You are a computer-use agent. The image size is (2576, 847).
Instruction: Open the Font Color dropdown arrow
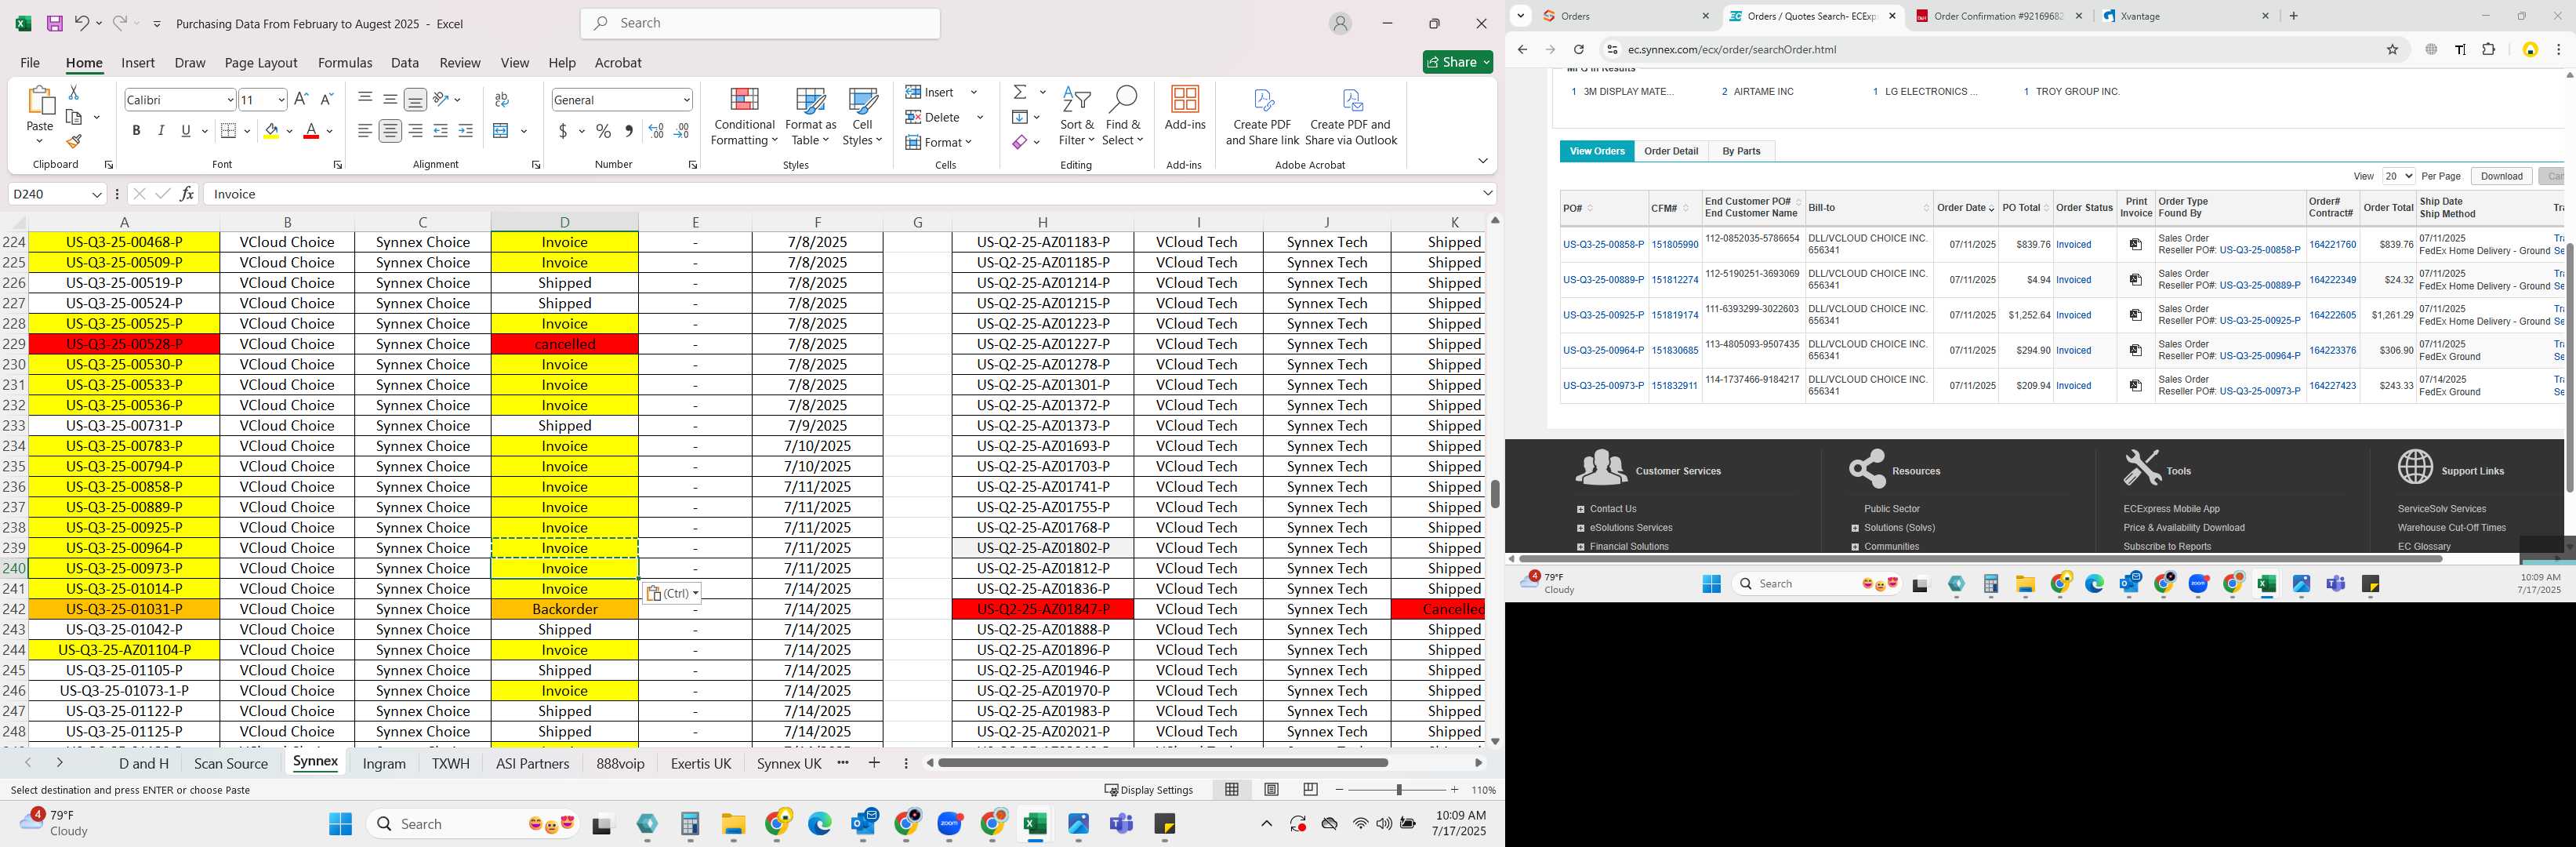point(329,131)
